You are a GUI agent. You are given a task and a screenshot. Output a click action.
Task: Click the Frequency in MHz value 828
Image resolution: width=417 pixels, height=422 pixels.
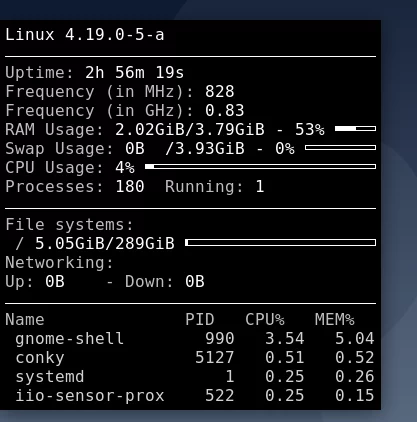[220, 92]
